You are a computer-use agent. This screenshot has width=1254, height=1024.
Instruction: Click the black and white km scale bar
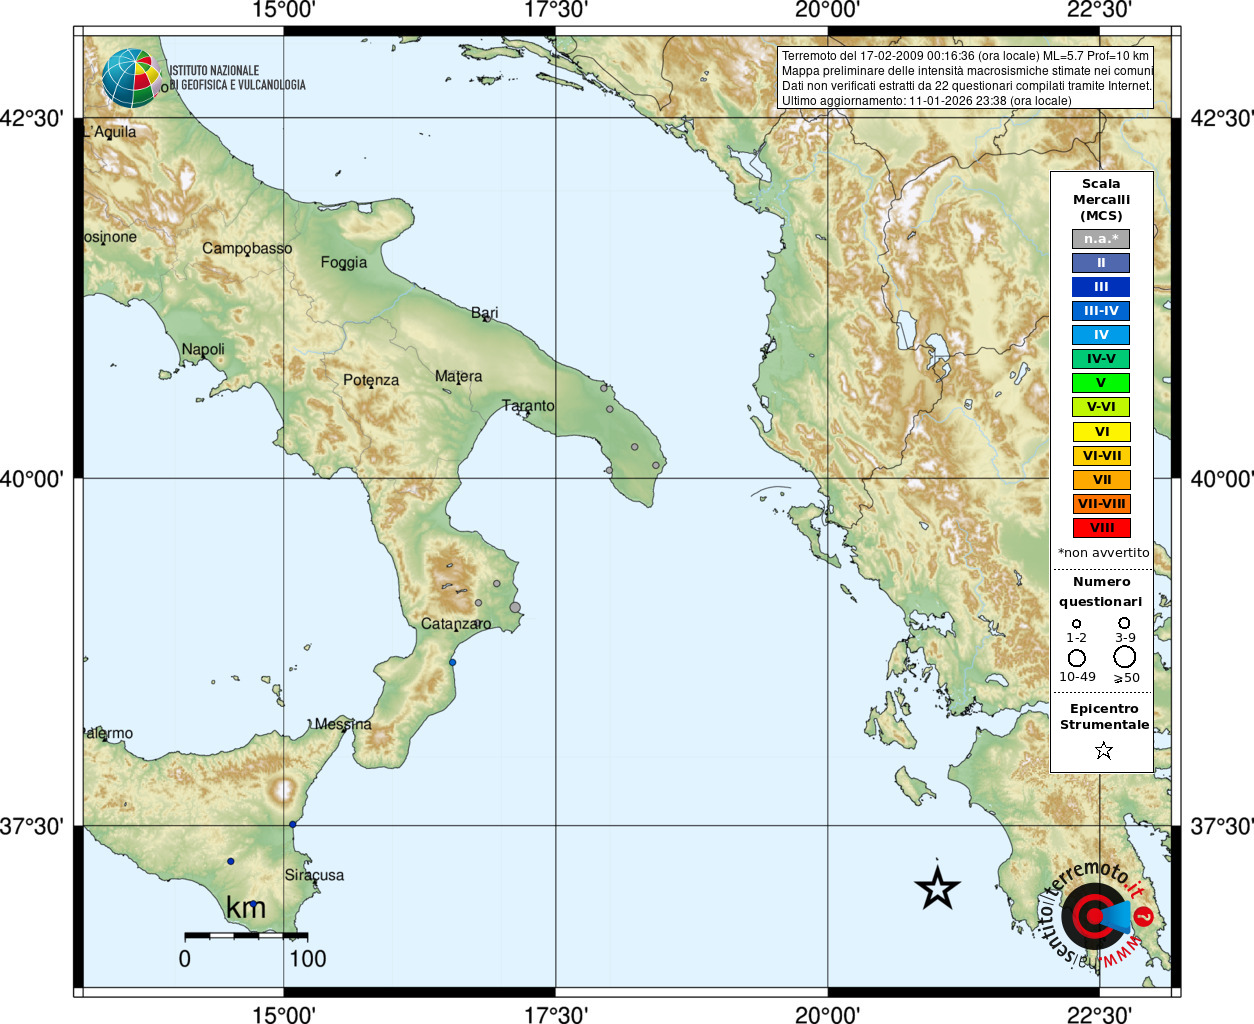[x=246, y=936]
